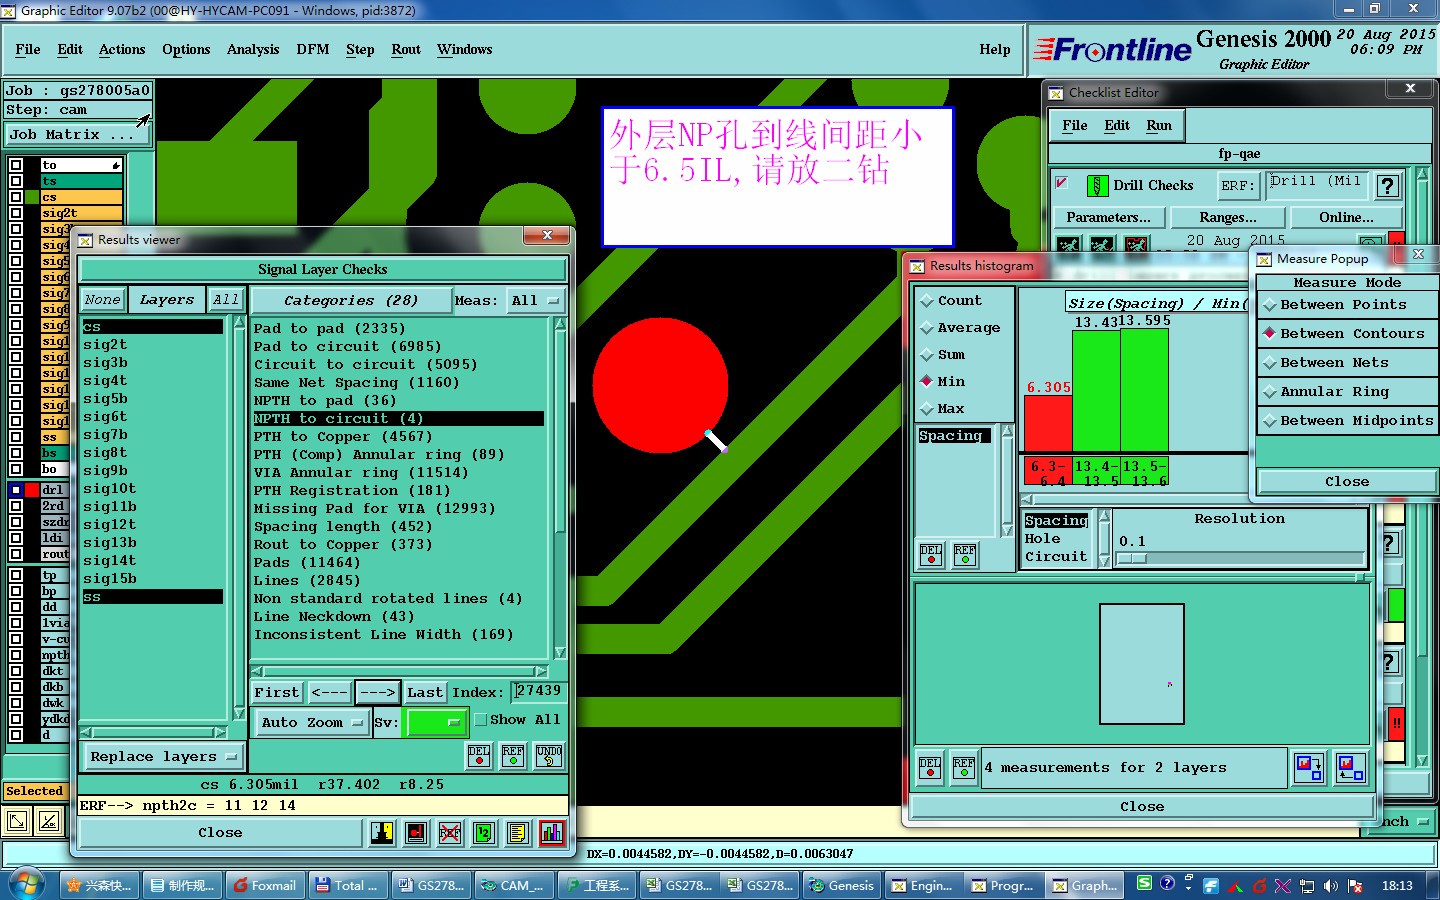Select sig10t in the layers list
This screenshot has width=1440, height=900.
pyautogui.click(x=152, y=489)
